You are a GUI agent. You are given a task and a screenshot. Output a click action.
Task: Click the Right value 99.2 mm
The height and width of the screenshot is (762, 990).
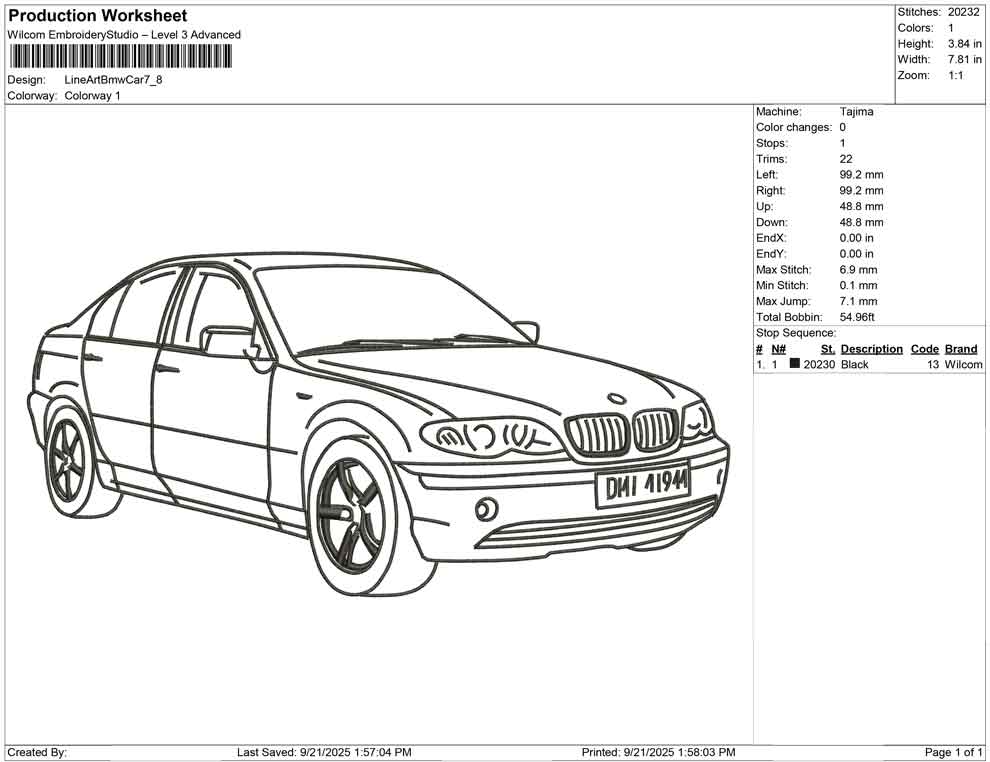[861, 191]
